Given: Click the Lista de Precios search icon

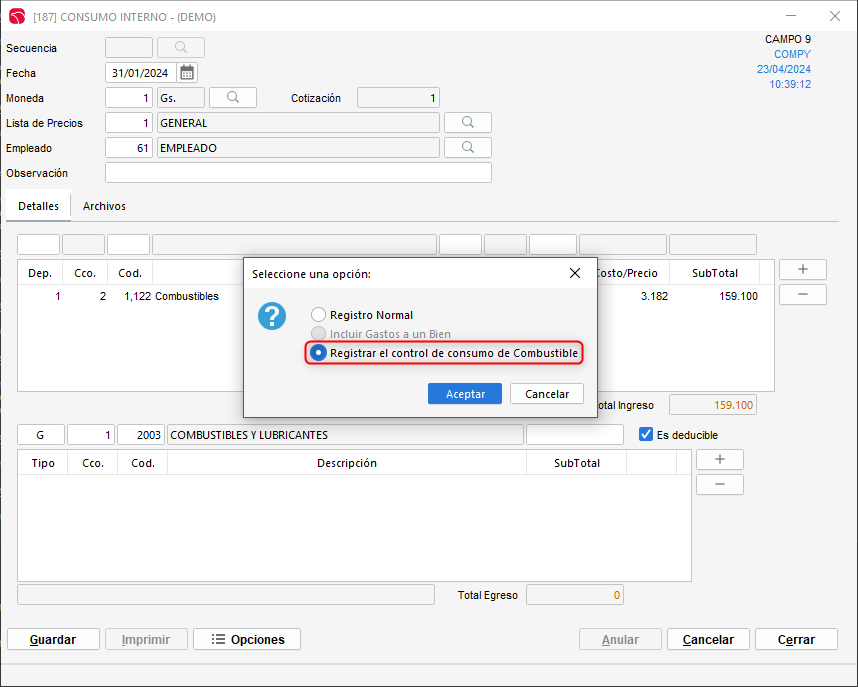Looking at the screenshot, I should 467,123.
